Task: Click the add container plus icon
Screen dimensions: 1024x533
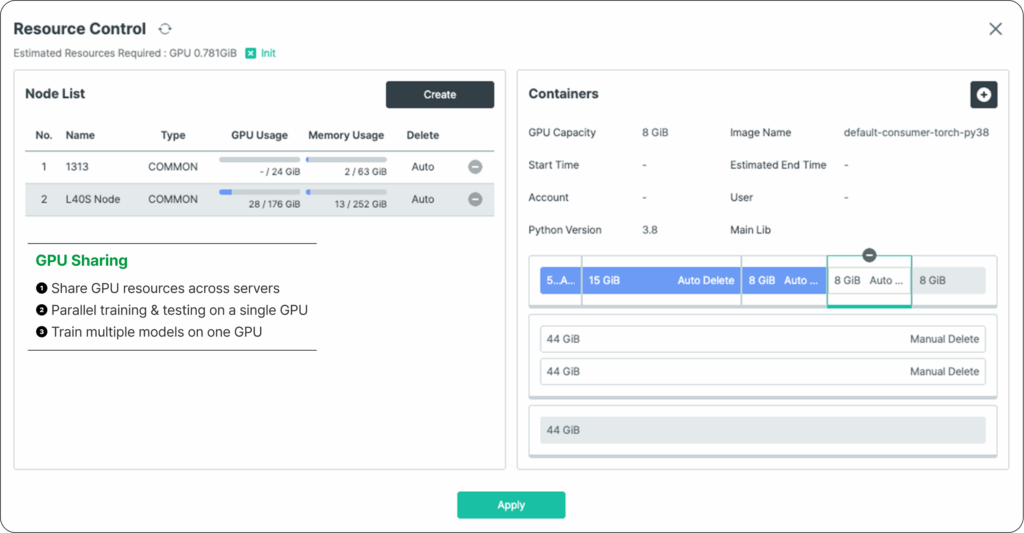Action: (x=983, y=94)
